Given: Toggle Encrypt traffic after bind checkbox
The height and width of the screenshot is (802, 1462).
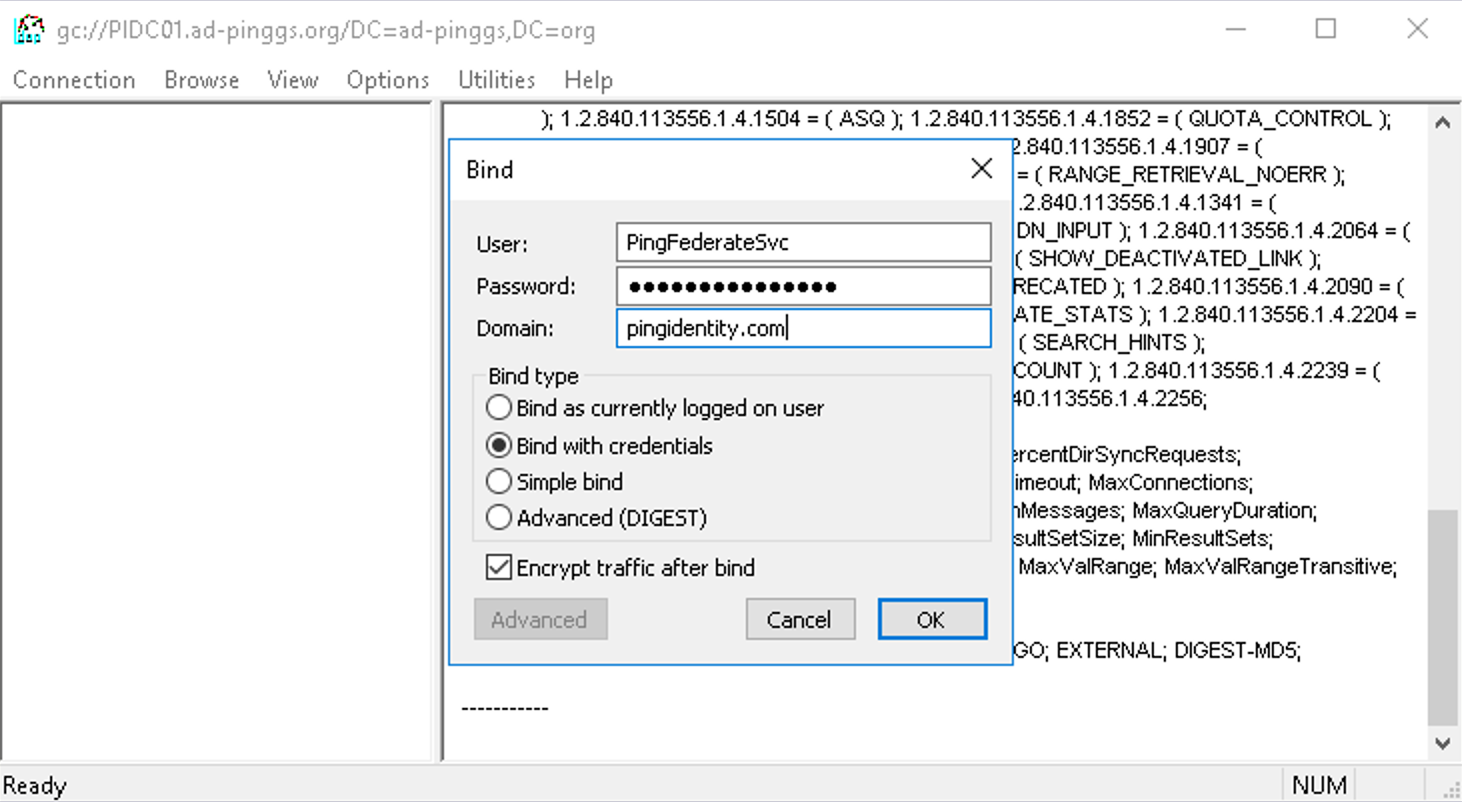Looking at the screenshot, I should 499,568.
